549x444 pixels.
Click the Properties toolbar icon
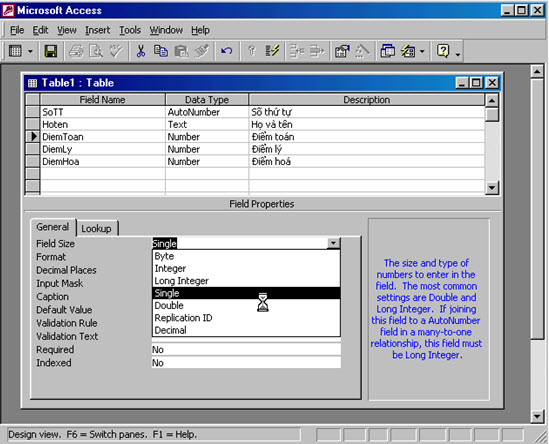[x=342, y=51]
